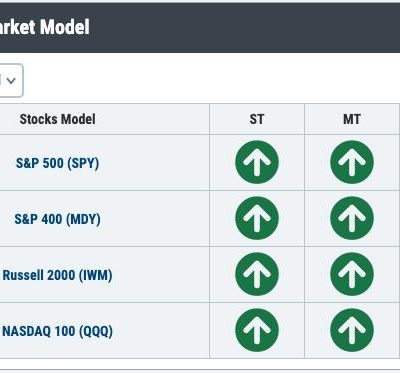Click the MT column header
The width and height of the screenshot is (400, 373).
[x=352, y=119]
